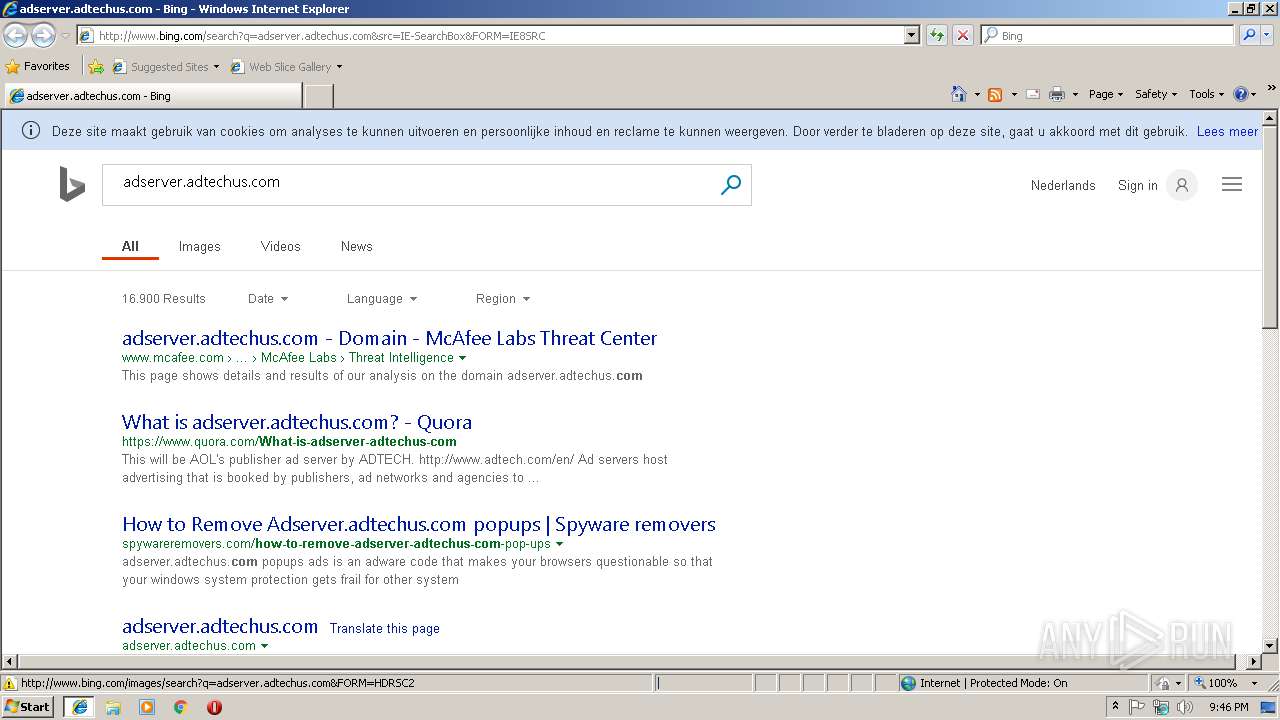
Task: Click the Print icon
Action: tap(1057, 94)
